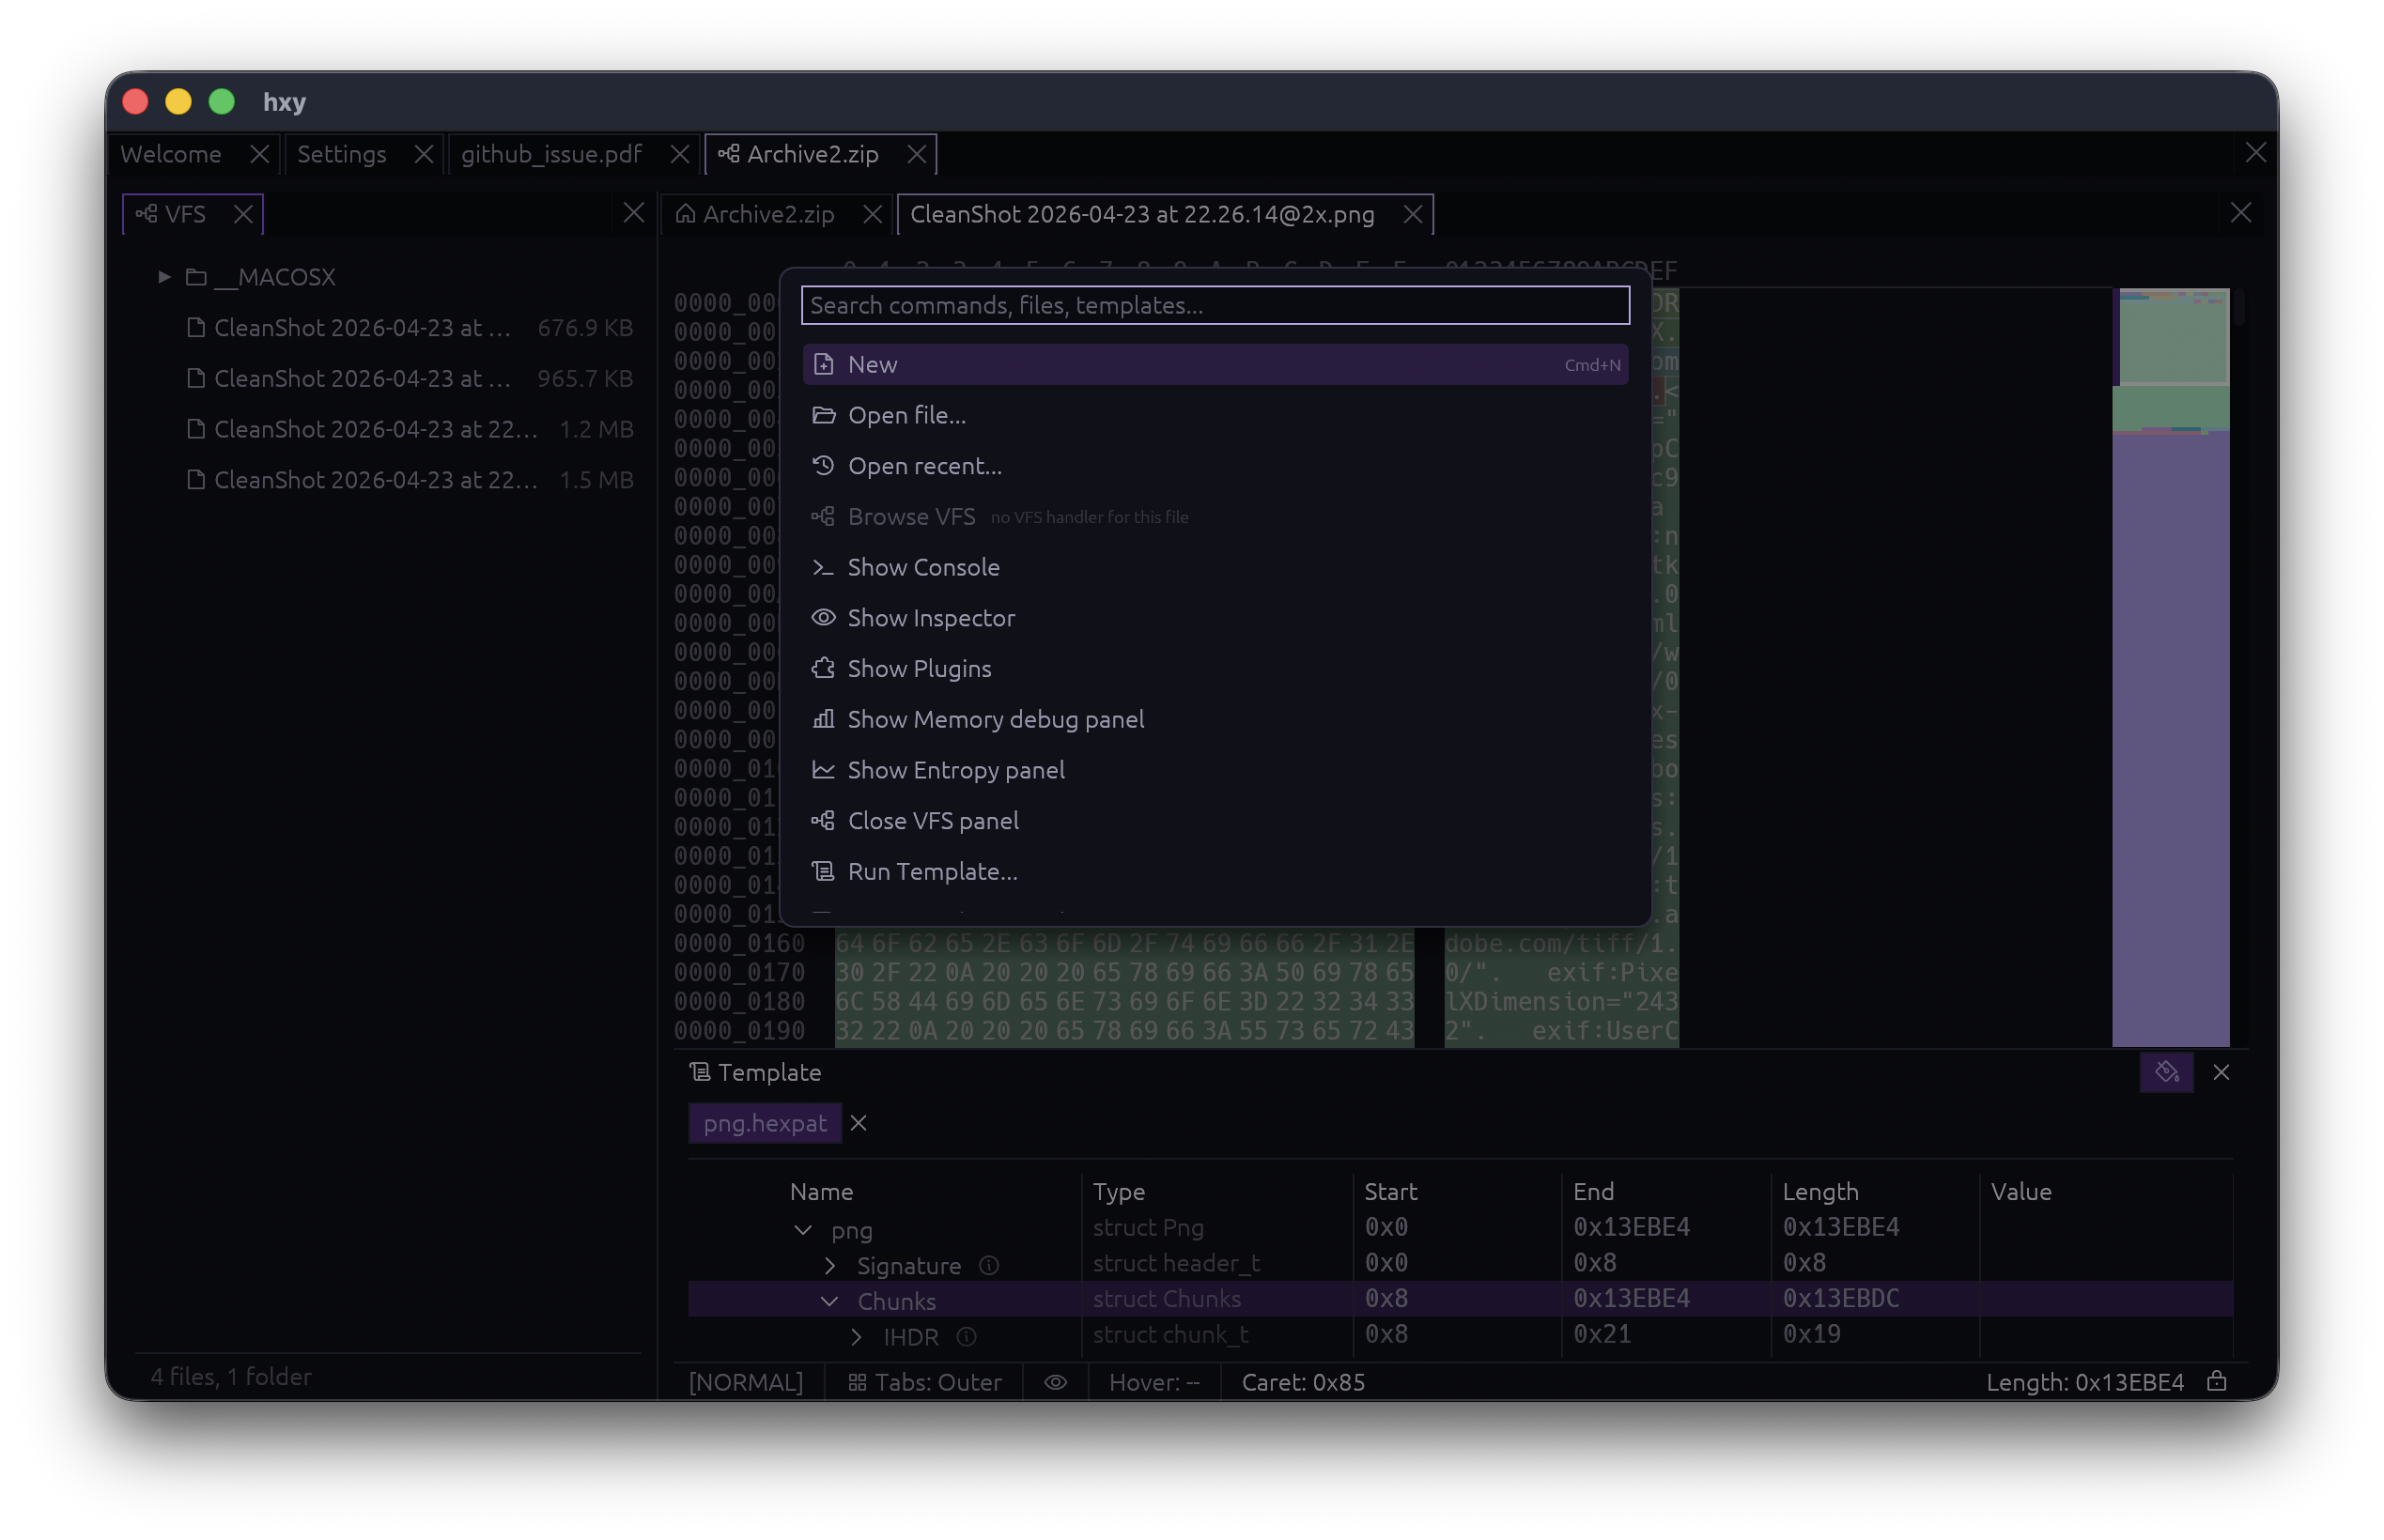Click Tabs: Outer in status bar
2384x1540 pixels.
pyautogui.click(x=924, y=1382)
